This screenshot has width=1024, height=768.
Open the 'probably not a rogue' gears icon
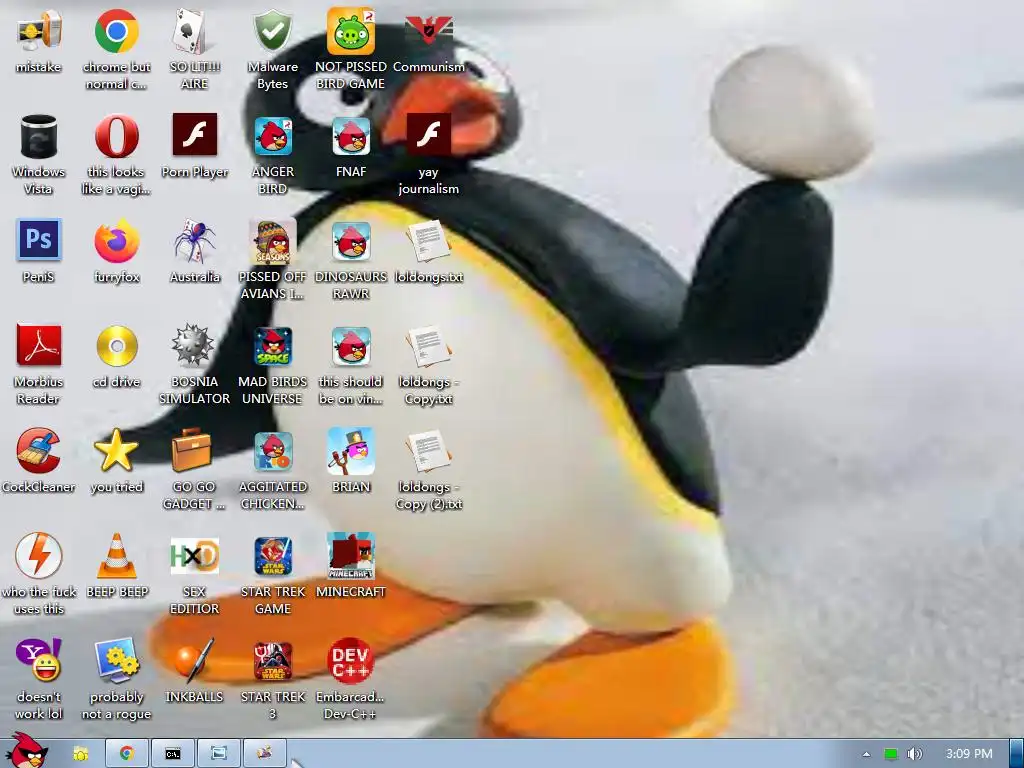116,661
